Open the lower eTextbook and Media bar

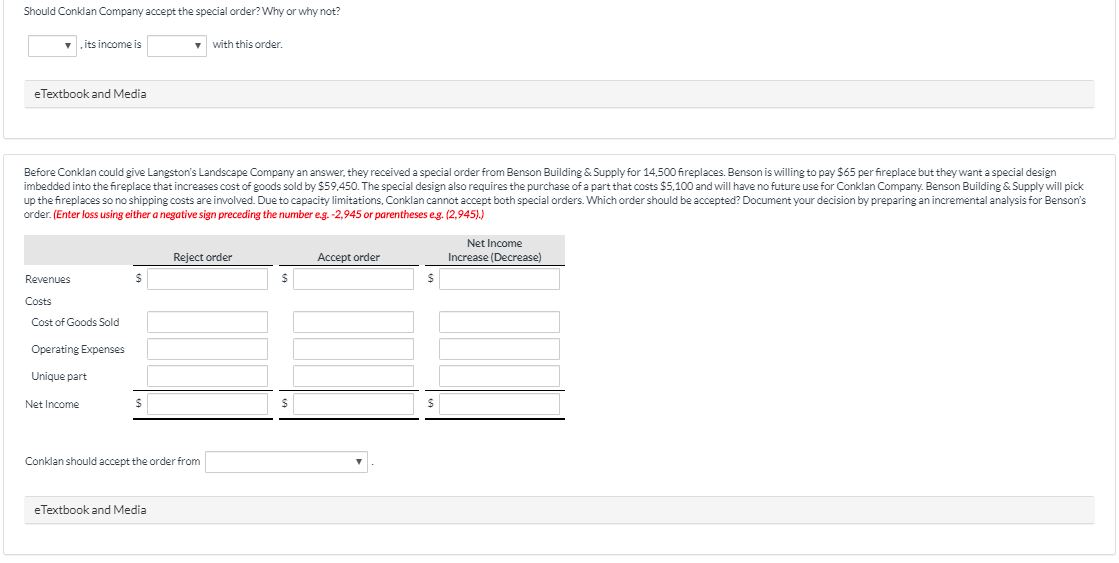pyautogui.click(x=560, y=510)
